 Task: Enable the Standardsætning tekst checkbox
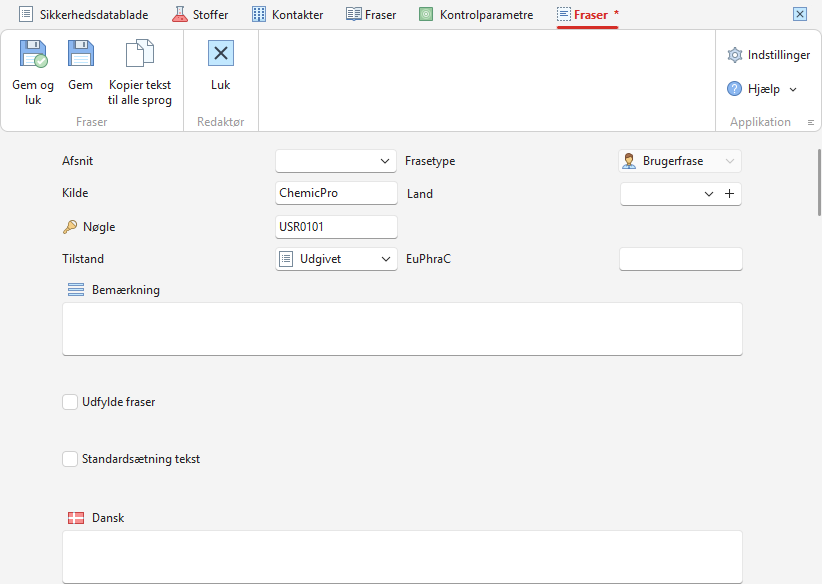[70, 459]
